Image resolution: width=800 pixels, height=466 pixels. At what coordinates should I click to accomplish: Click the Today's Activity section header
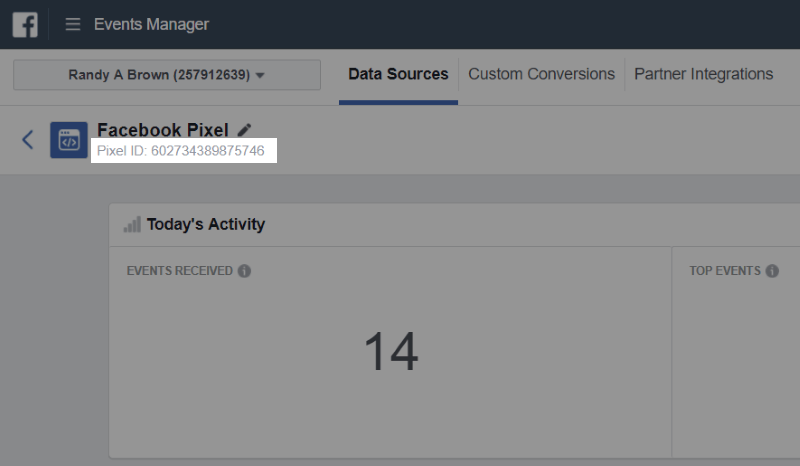[206, 225]
